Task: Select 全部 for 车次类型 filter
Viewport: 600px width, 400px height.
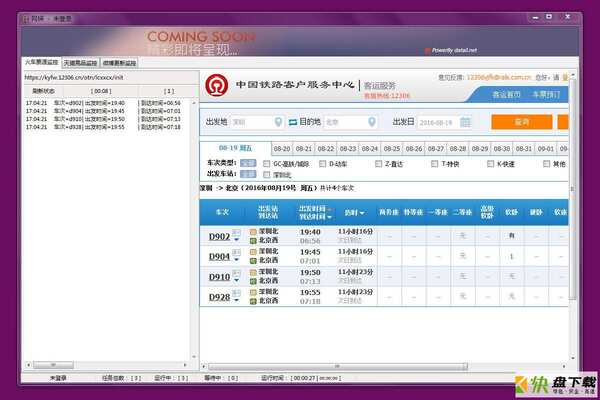Action: [248, 163]
